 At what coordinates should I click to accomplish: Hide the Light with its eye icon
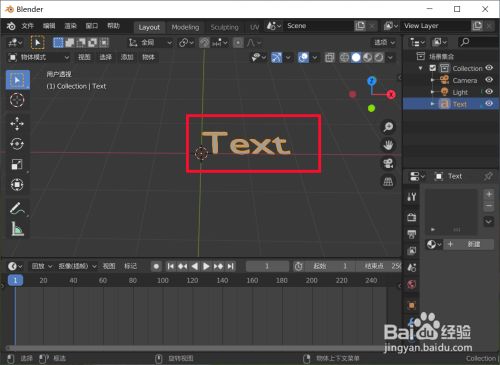(x=489, y=92)
